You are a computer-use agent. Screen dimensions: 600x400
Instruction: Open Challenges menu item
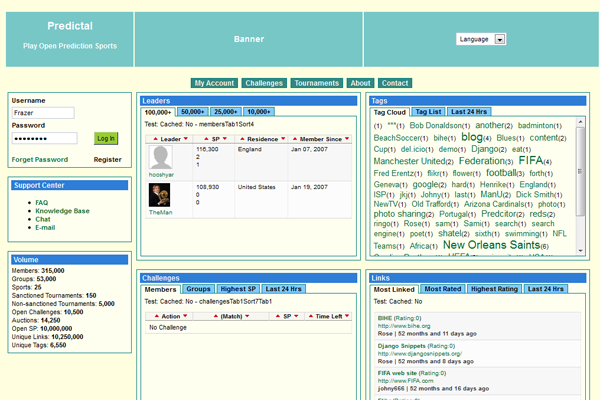tap(264, 83)
